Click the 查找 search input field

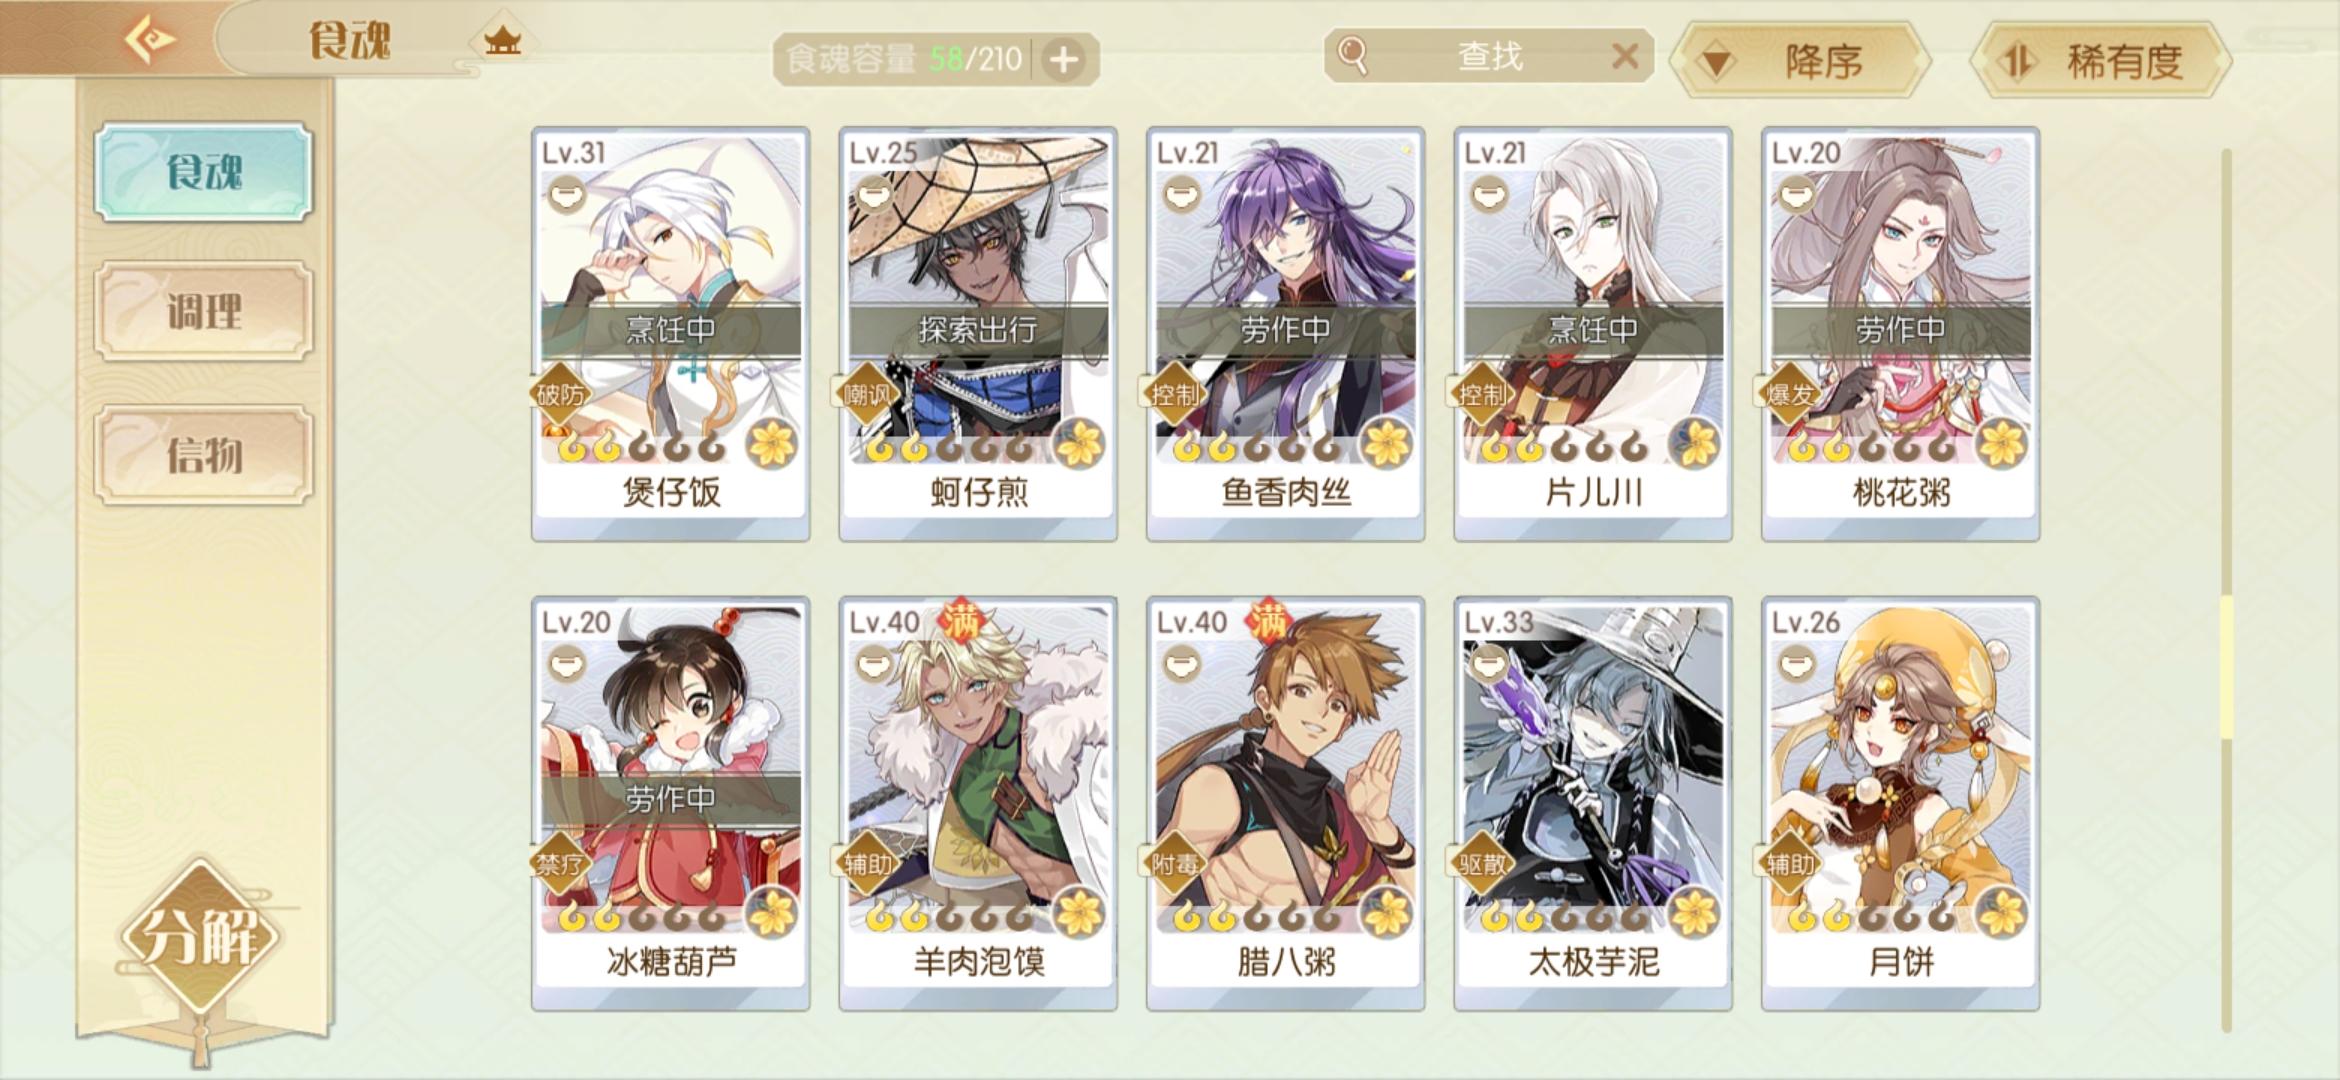pyautogui.click(x=1489, y=56)
